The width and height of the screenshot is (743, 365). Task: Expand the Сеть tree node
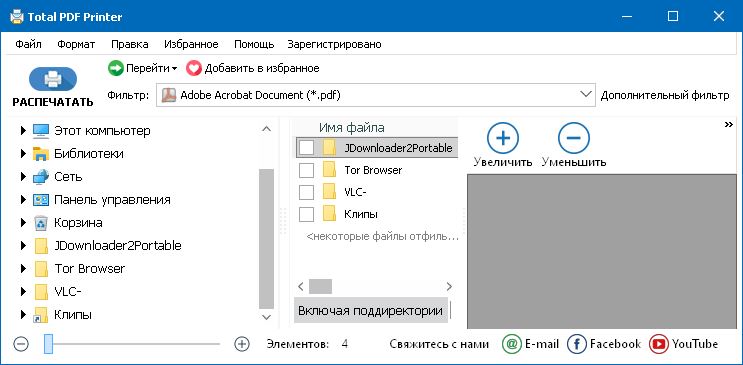(x=23, y=177)
